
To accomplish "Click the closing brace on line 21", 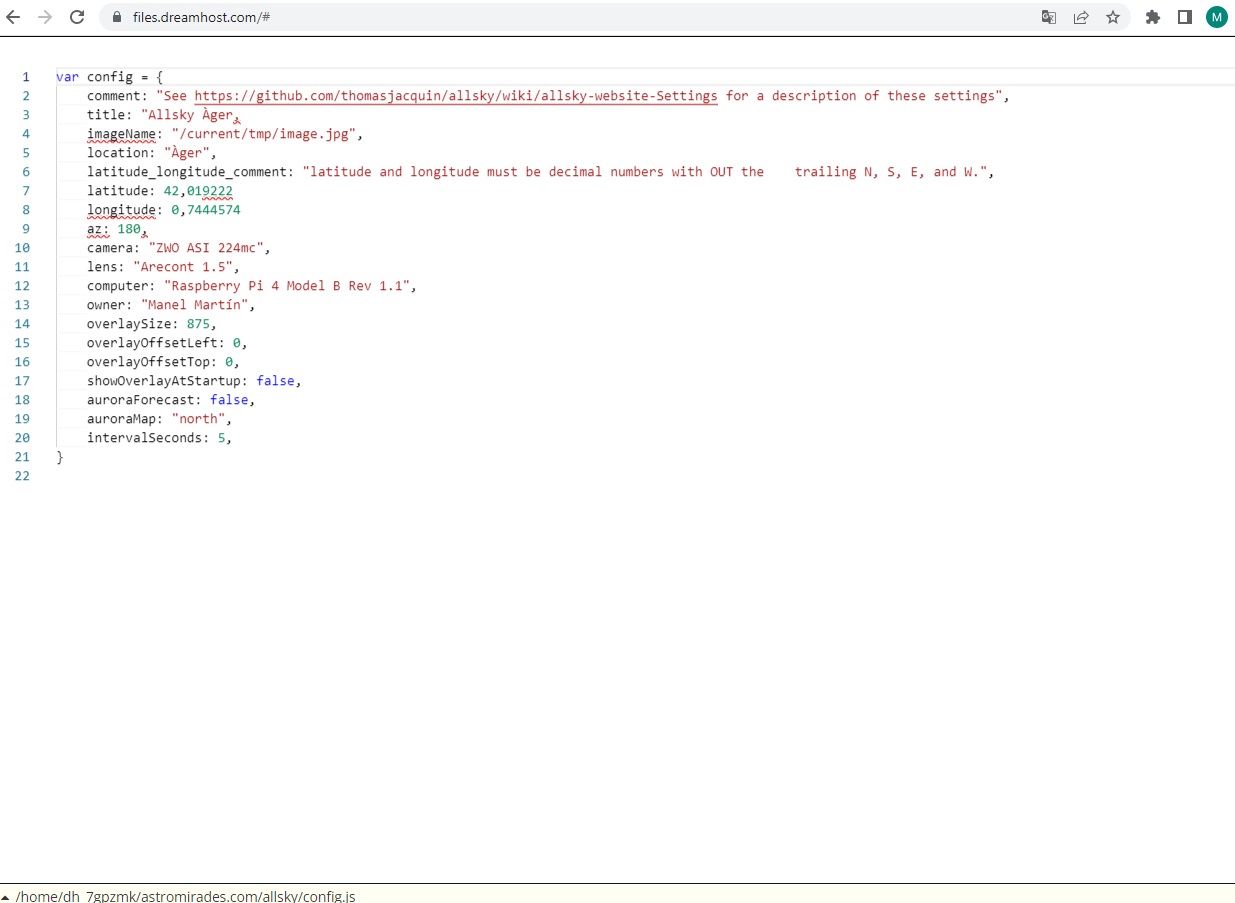I will (x=60, y=457).
